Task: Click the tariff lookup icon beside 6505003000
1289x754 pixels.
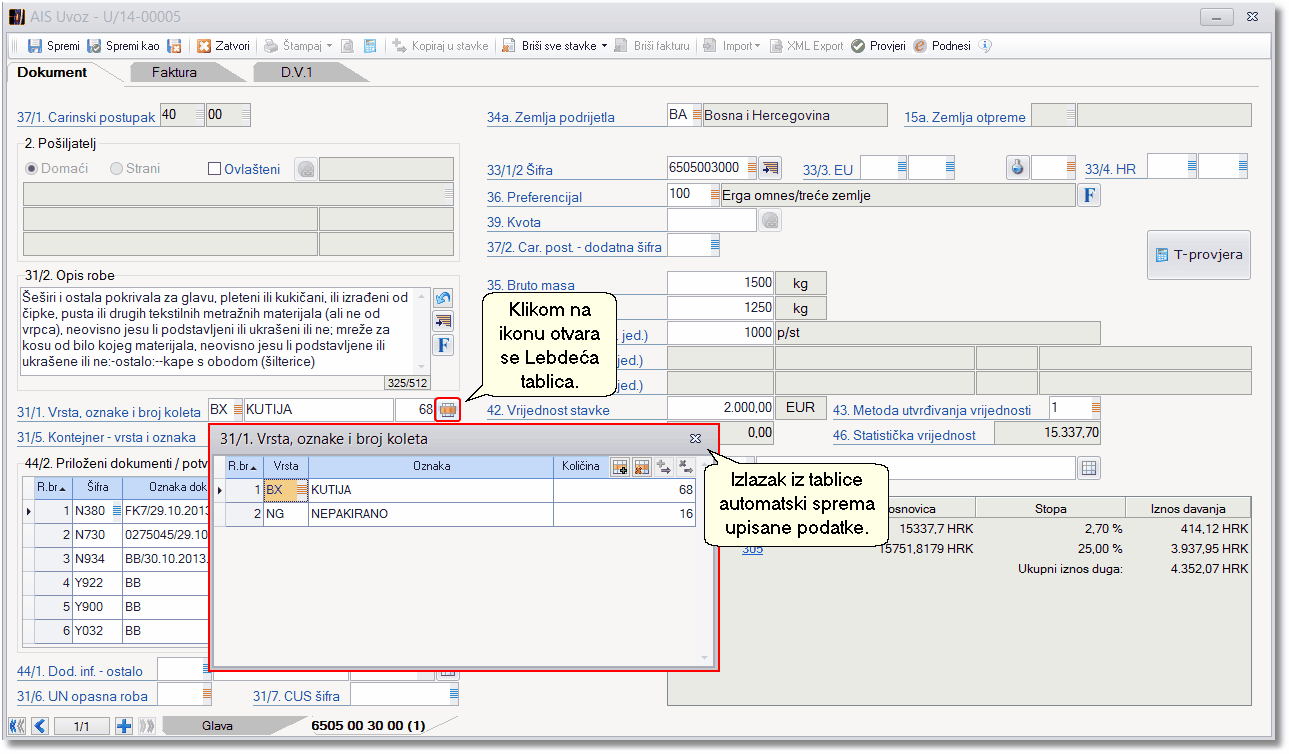Action: [770, 167]
